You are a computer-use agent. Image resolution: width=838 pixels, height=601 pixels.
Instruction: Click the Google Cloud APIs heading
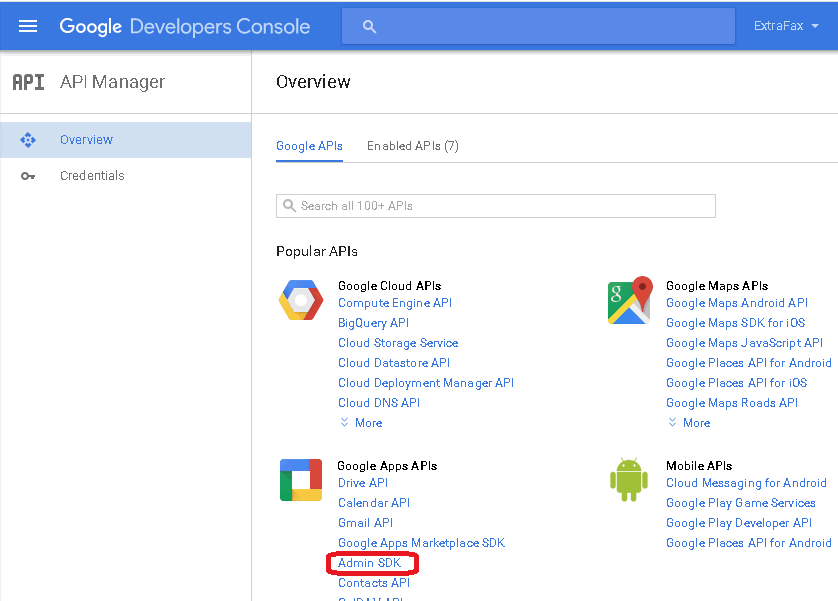coord(390,286)
